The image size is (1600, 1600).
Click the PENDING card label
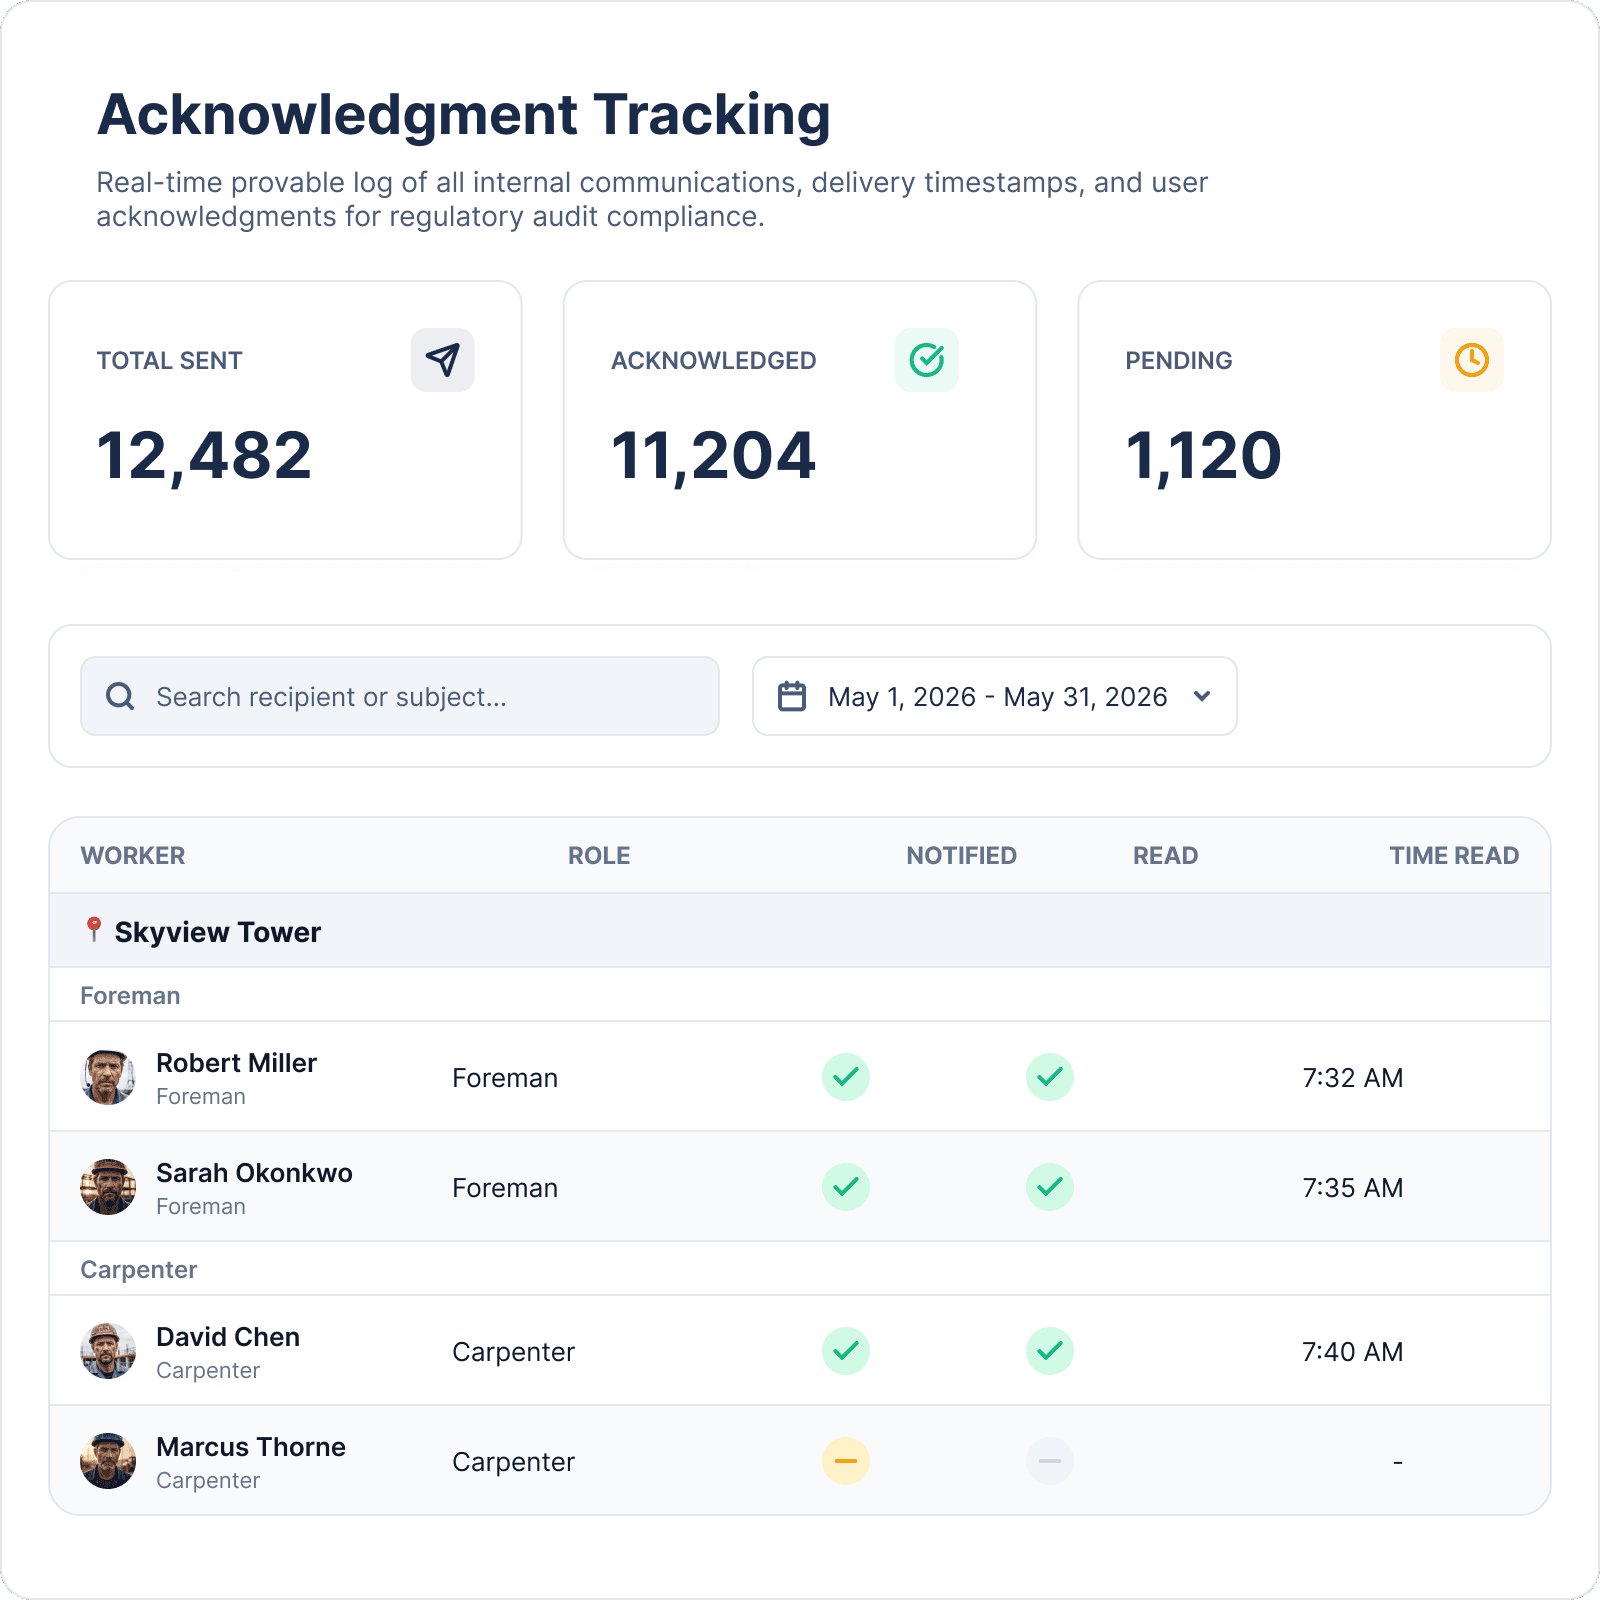1179,361
